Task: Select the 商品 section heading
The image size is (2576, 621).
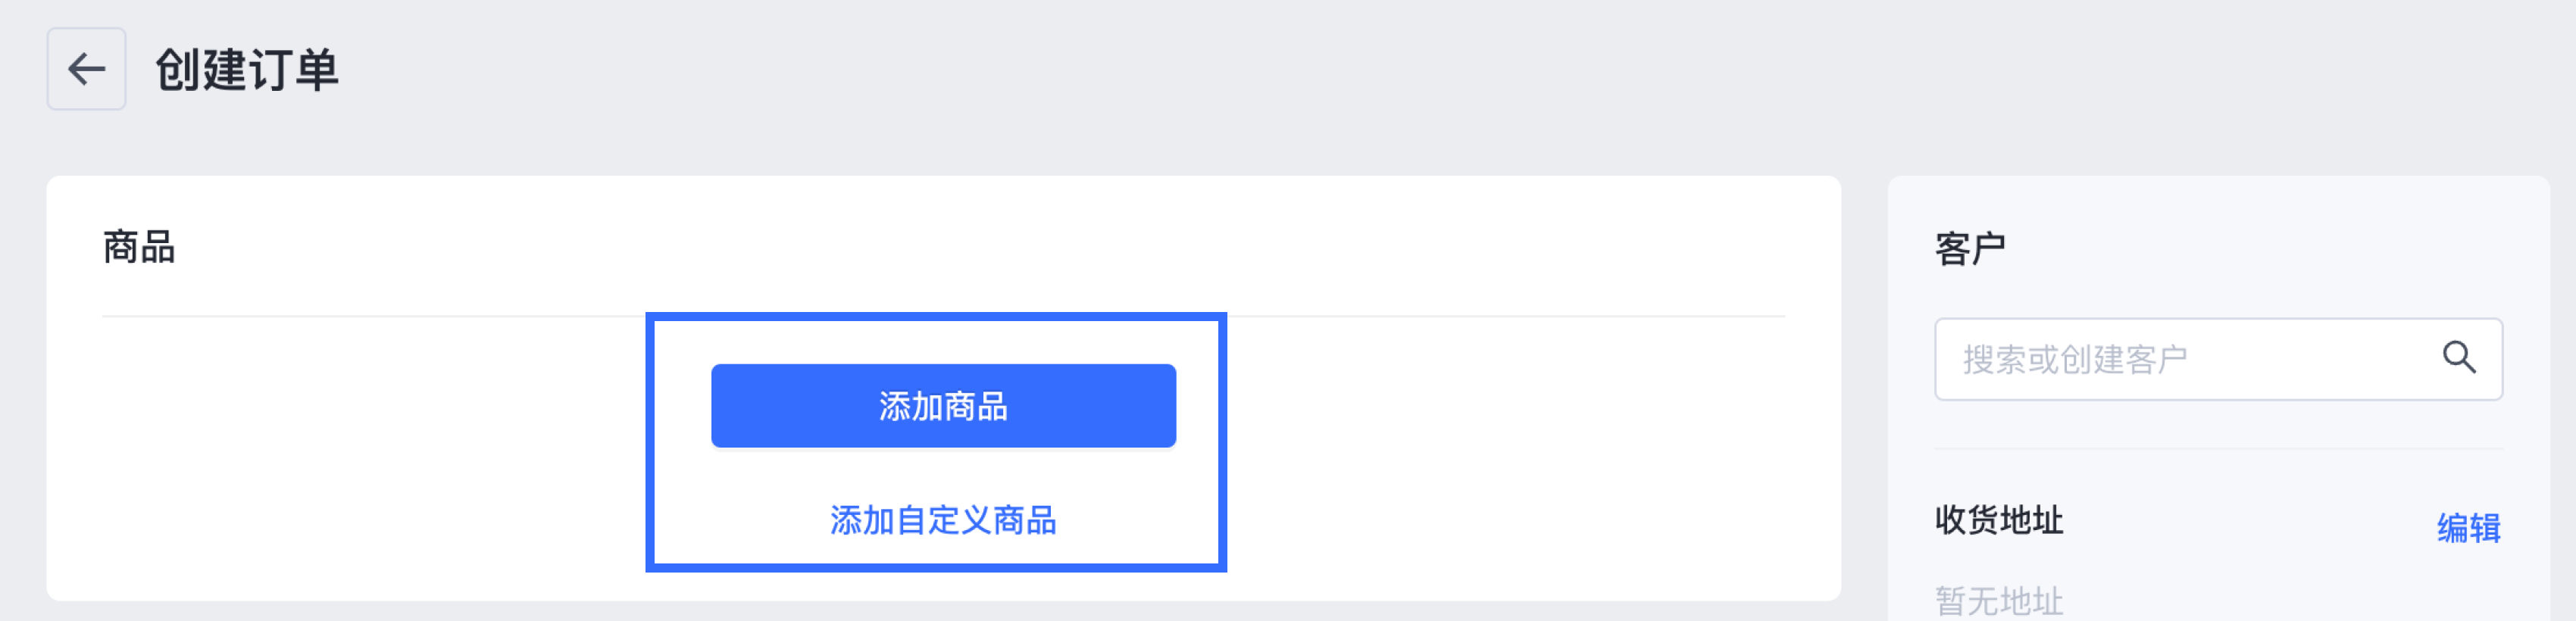Action: point(139,247)
